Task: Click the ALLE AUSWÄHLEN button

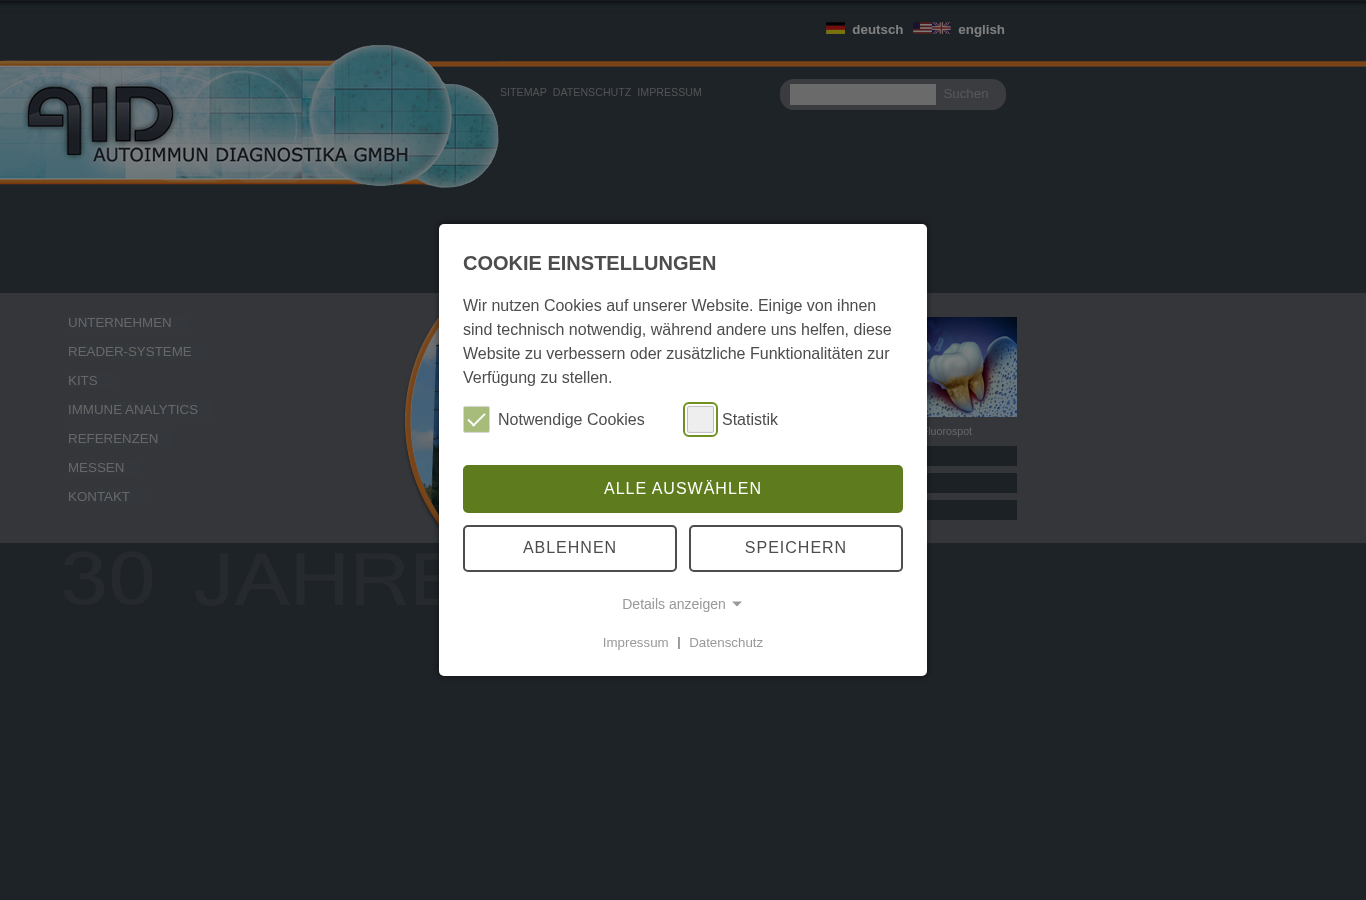Action: [x=683, y=489]
